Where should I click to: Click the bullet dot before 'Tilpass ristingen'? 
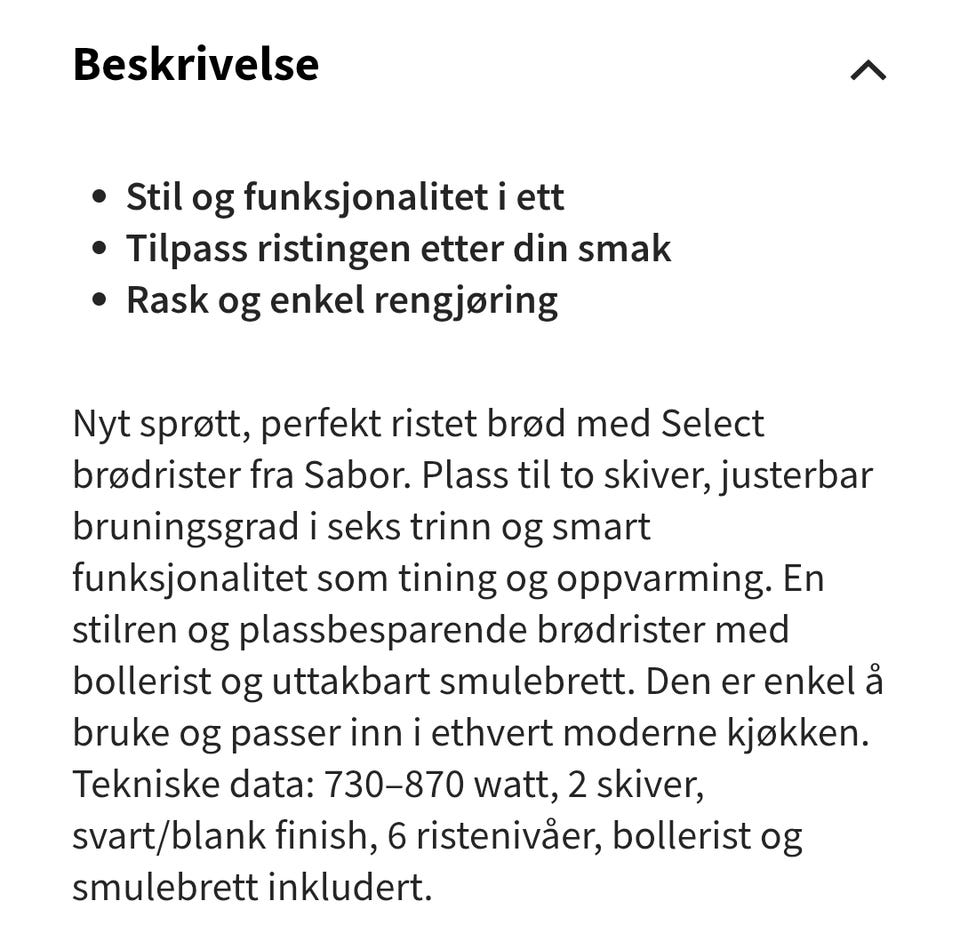[98, 249]
